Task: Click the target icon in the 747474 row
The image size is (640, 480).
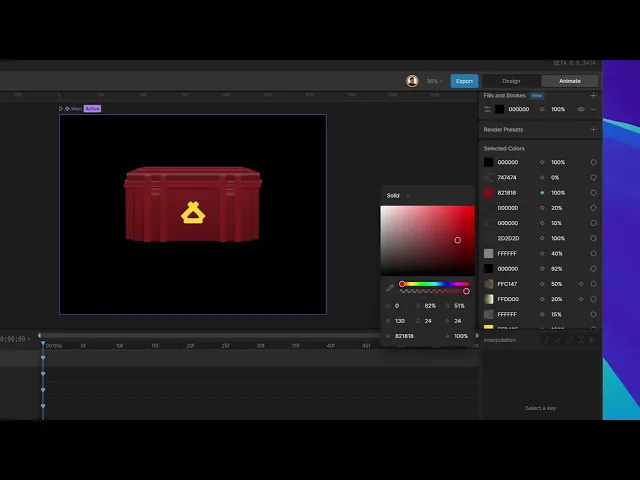Action: tap(593, 178)
